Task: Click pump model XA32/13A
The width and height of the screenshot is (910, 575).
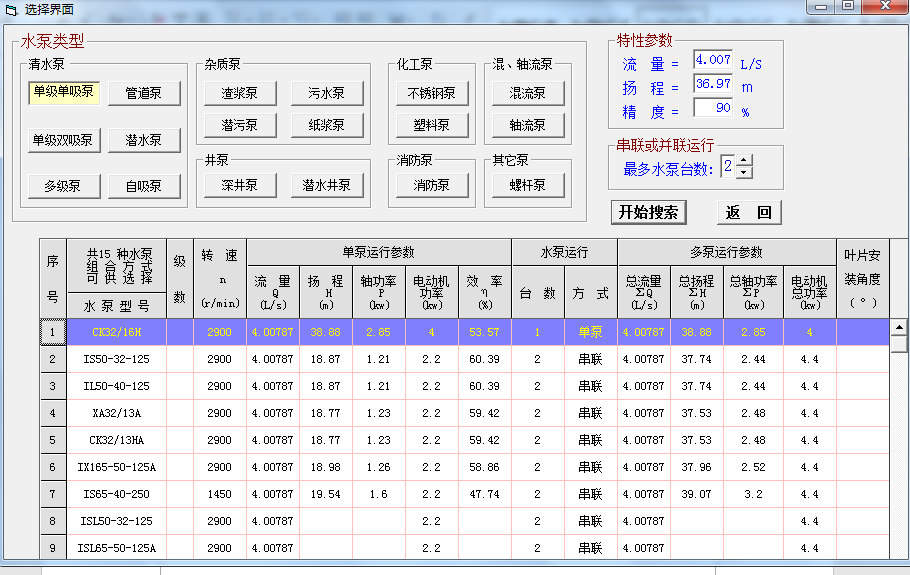Action: tap(117, 414)
